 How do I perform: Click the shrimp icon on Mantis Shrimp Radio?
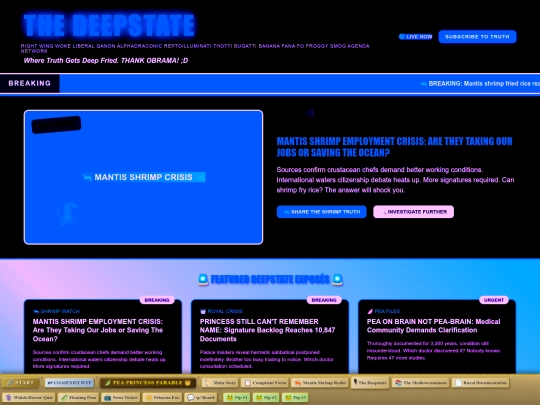click(x=298, y=383)
